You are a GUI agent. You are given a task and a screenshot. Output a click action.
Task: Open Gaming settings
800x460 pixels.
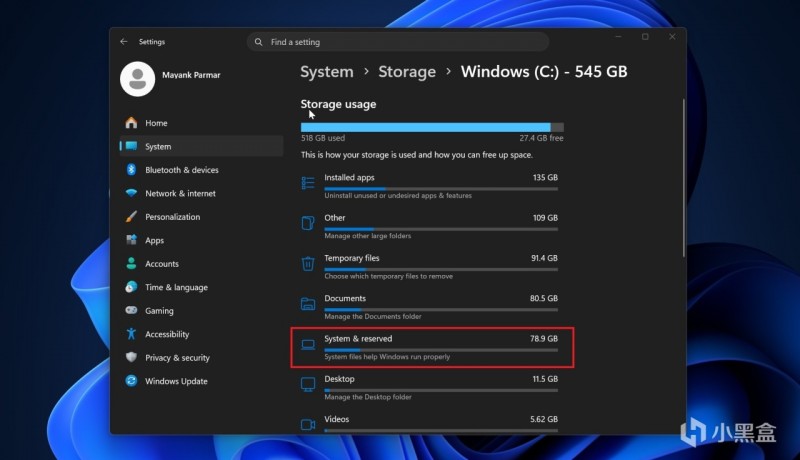click(201, 311)
